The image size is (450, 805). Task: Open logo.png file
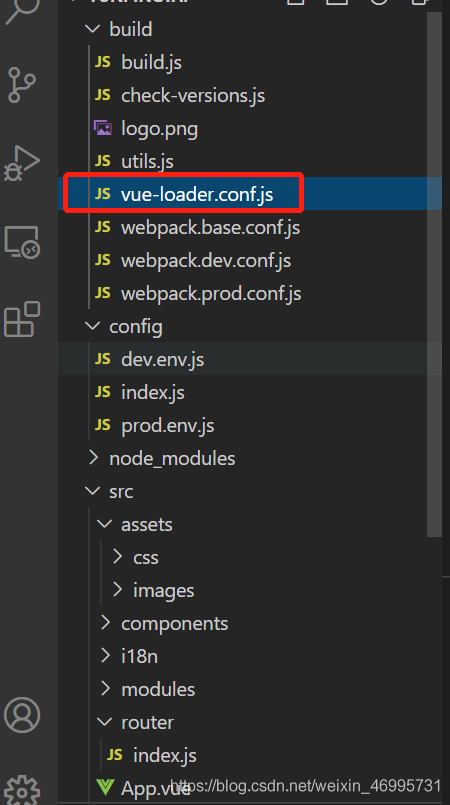(x=160, y=128)
